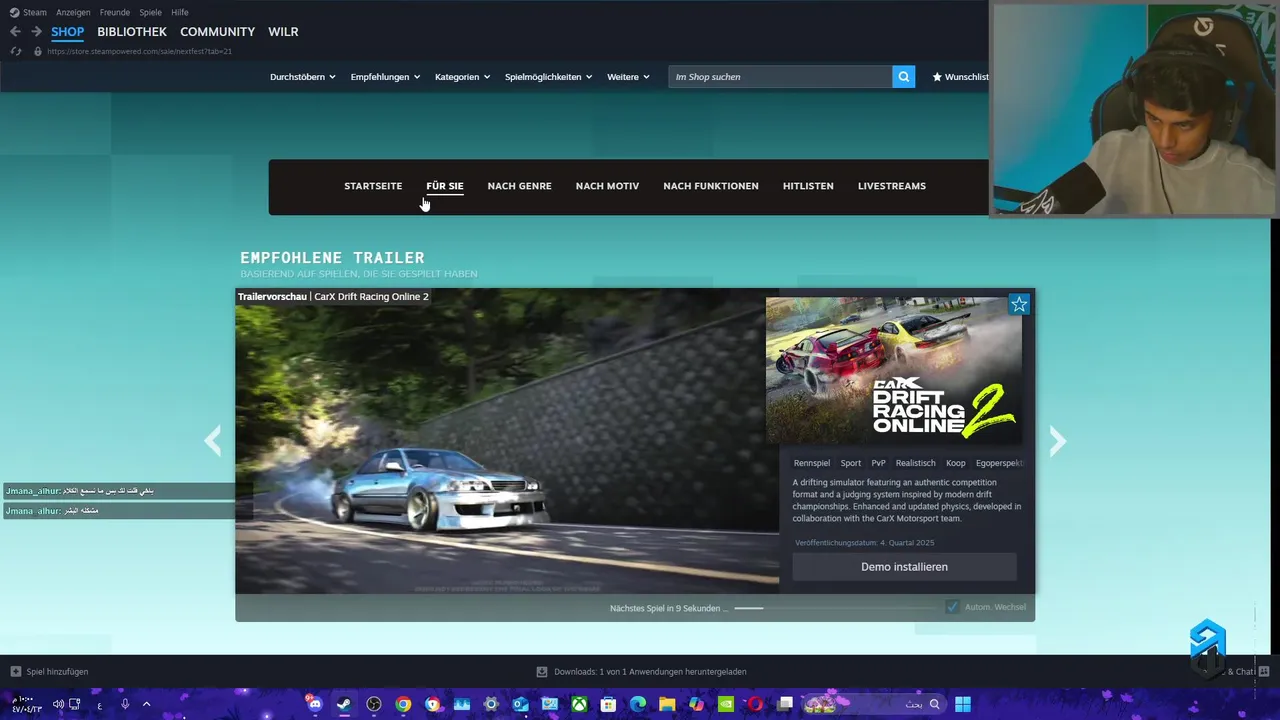
Task: Open Opera browser from the taskbar
Action: click(755, 704)
